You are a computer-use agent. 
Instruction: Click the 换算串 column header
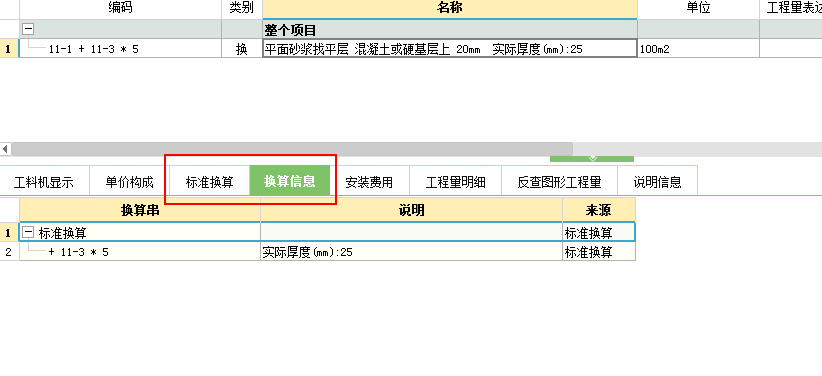click(140, 210)
